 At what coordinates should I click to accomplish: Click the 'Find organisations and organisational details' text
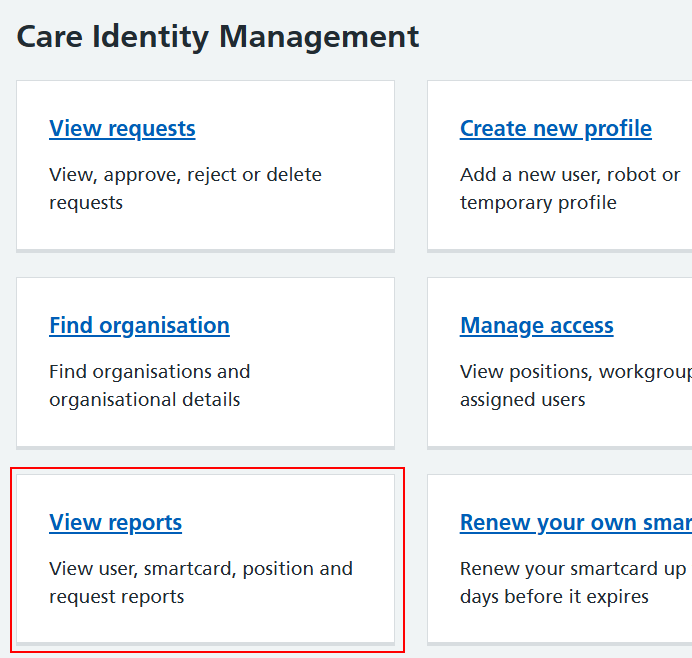[x=150, y=386]
